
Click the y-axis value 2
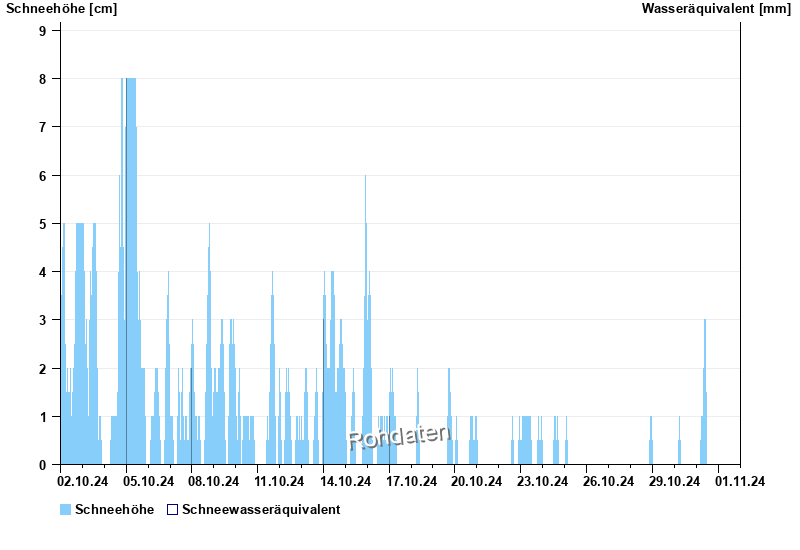[42, 369]
